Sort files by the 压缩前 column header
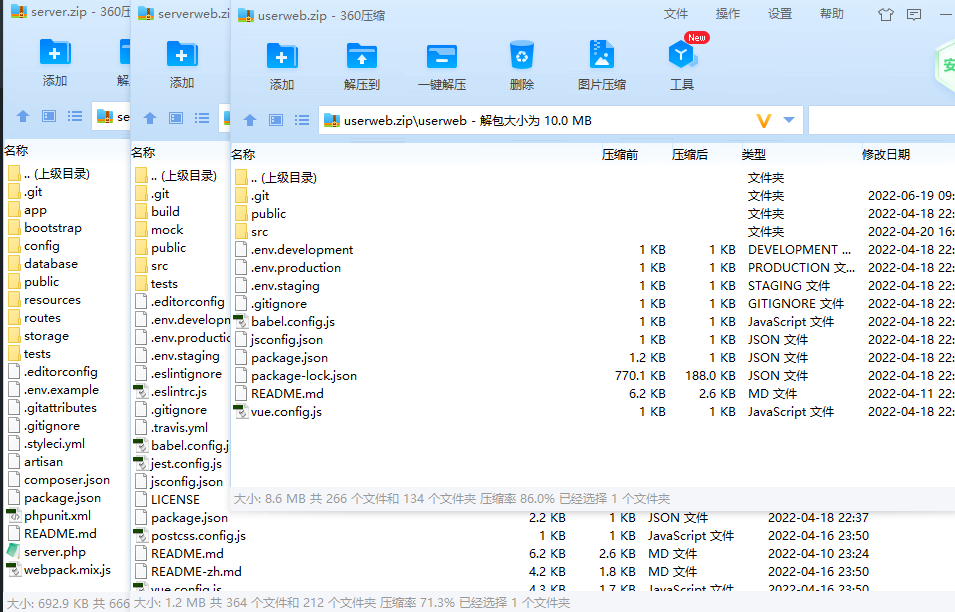The height and width of the screenshot is (612, 955). tap(619, 155)
